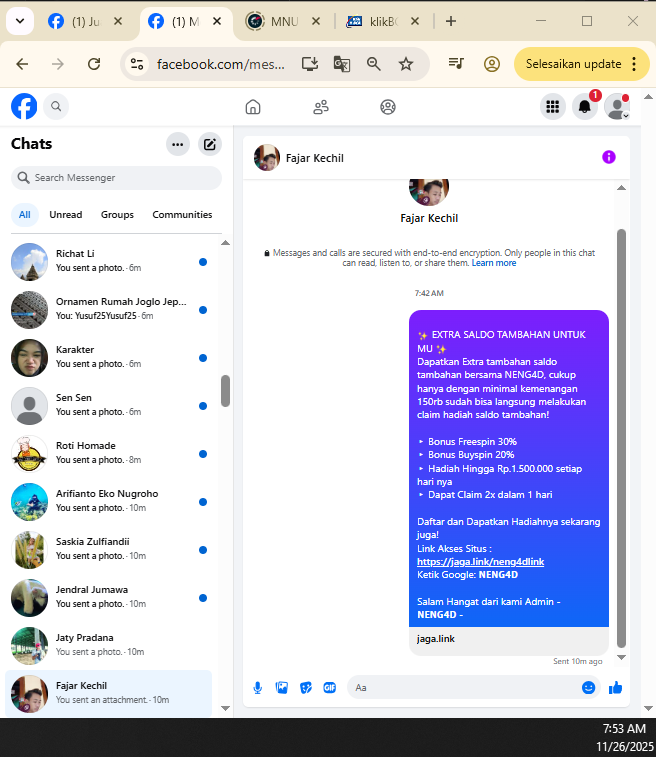The height and width of the screenshot is (757, 656).
Task: Open Chrome profile icon
Action: pyautogui.click(x=491, y=64)
